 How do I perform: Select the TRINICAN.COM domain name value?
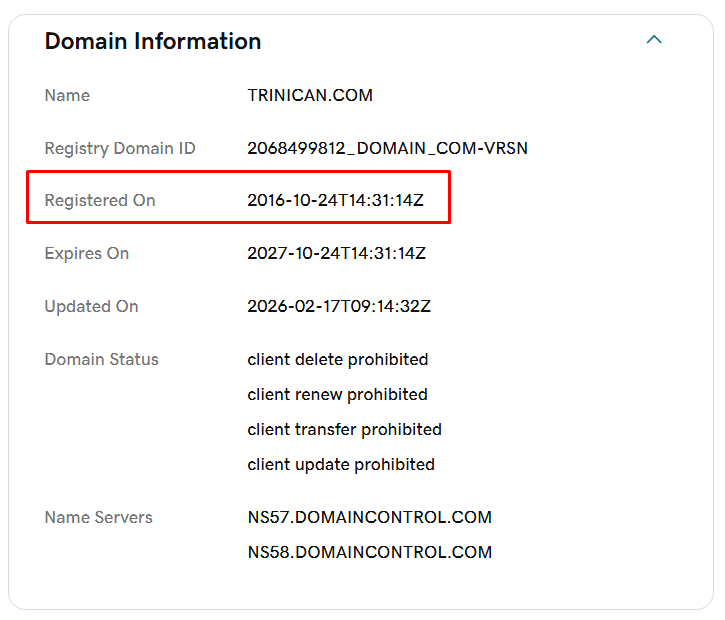[x=310, y=96]
